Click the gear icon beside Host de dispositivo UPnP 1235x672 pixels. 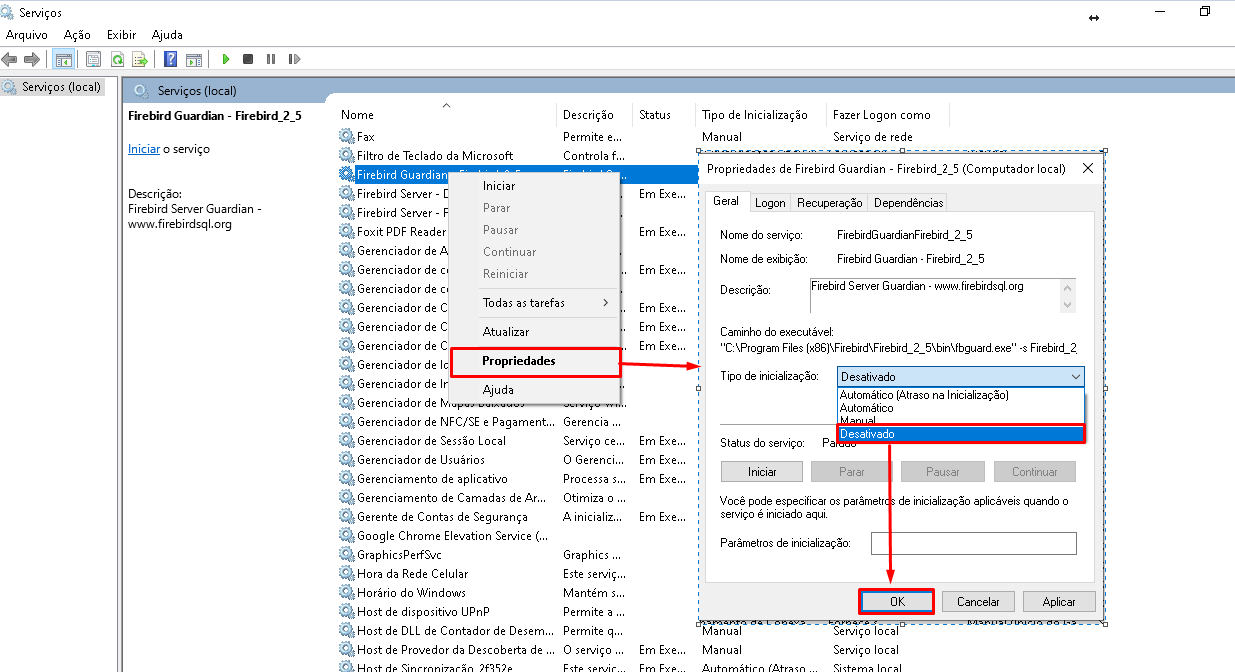(x=347, y=611)
